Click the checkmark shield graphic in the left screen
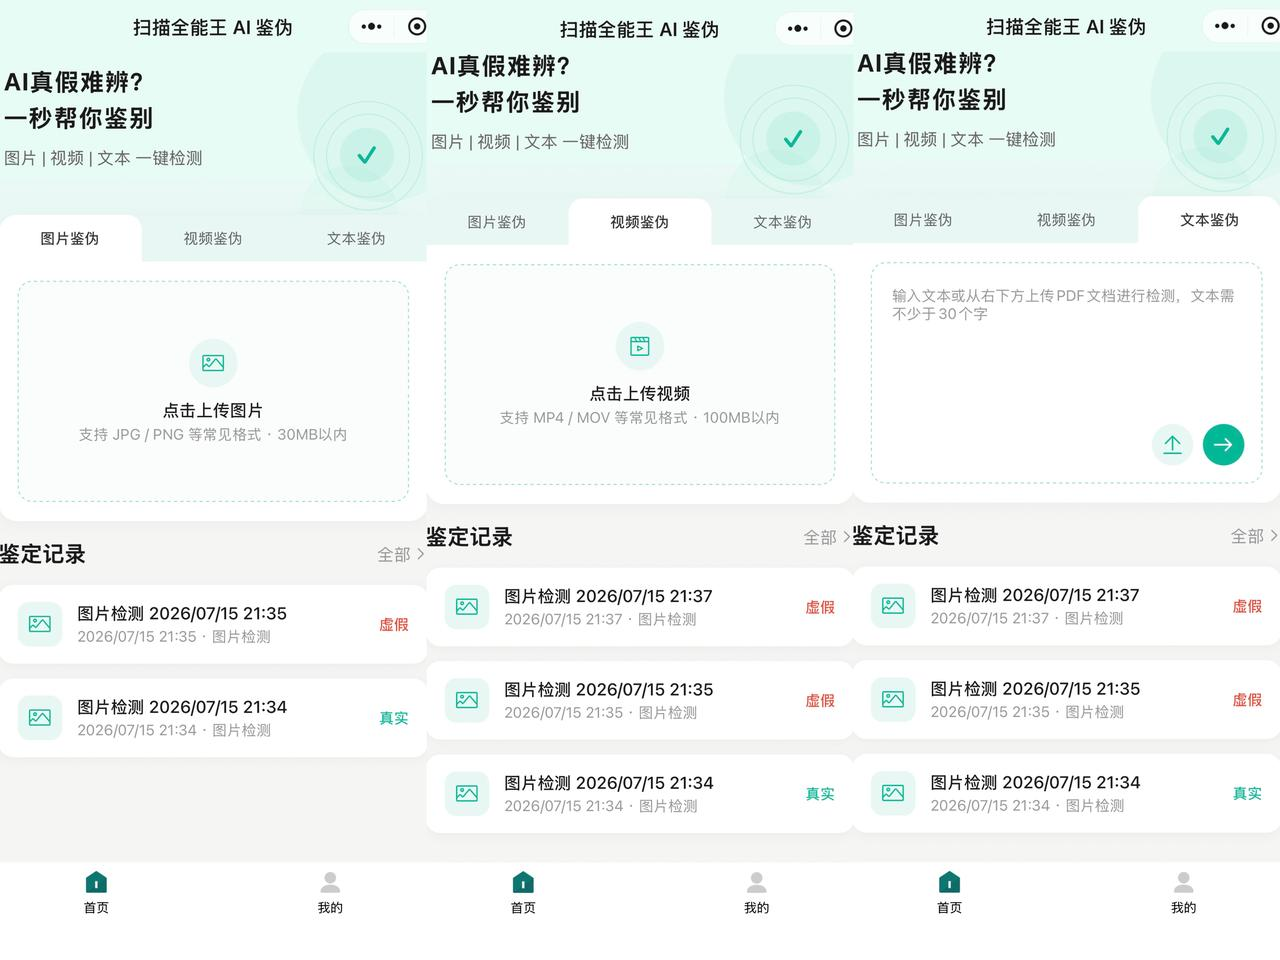 pyautogui.click(x=366, y=155)
